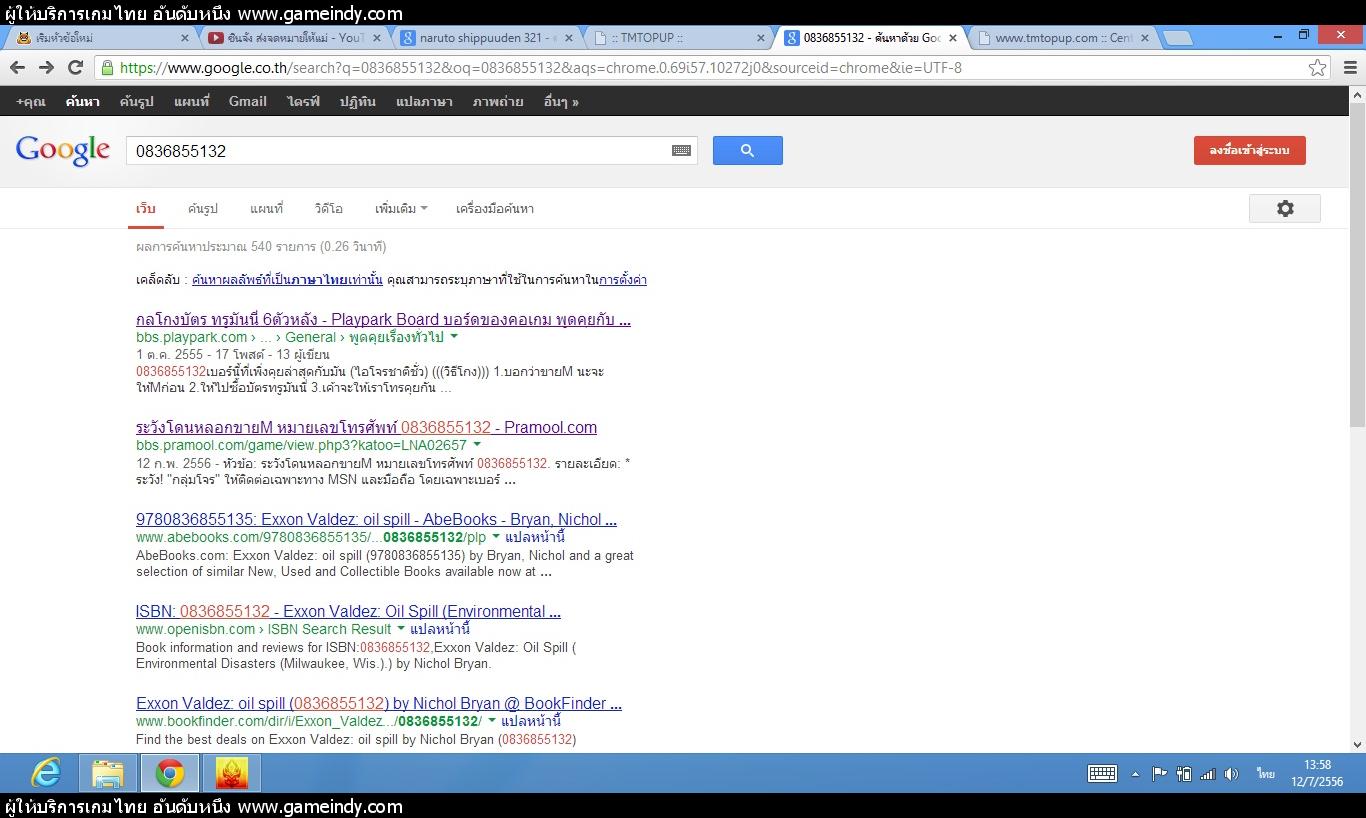Open the AbeBooks Exxon Valdez result
This screenshot has width=1366, height=818.
click(376, 519)
